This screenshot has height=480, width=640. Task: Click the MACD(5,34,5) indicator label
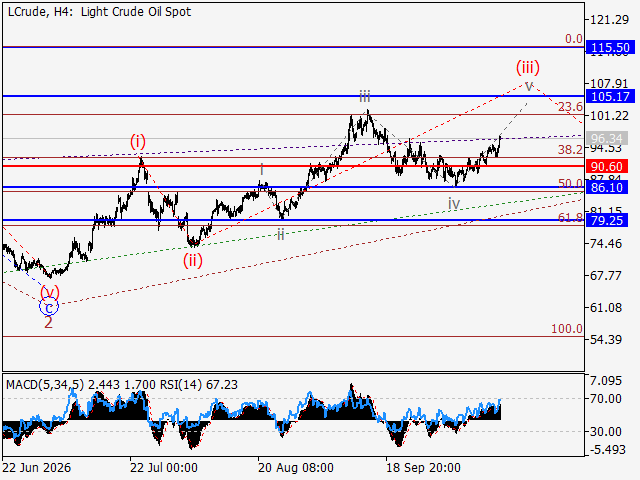[45, 385]
